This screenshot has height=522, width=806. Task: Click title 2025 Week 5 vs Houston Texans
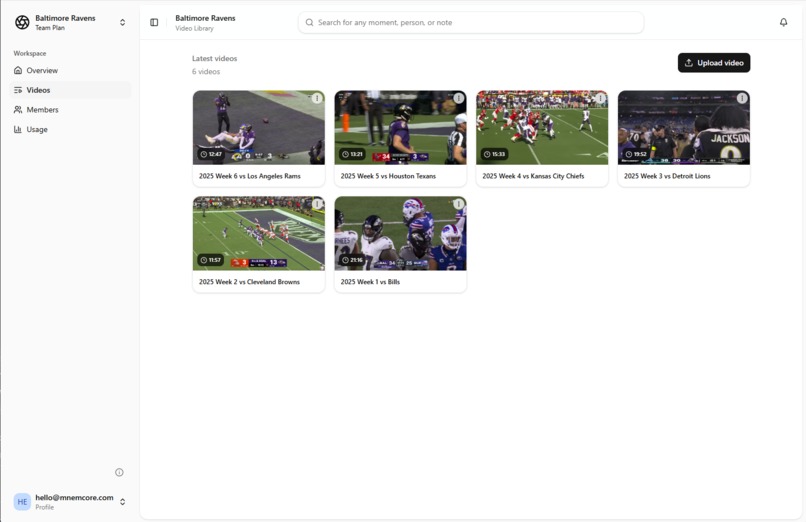click(x=388, y=176)
